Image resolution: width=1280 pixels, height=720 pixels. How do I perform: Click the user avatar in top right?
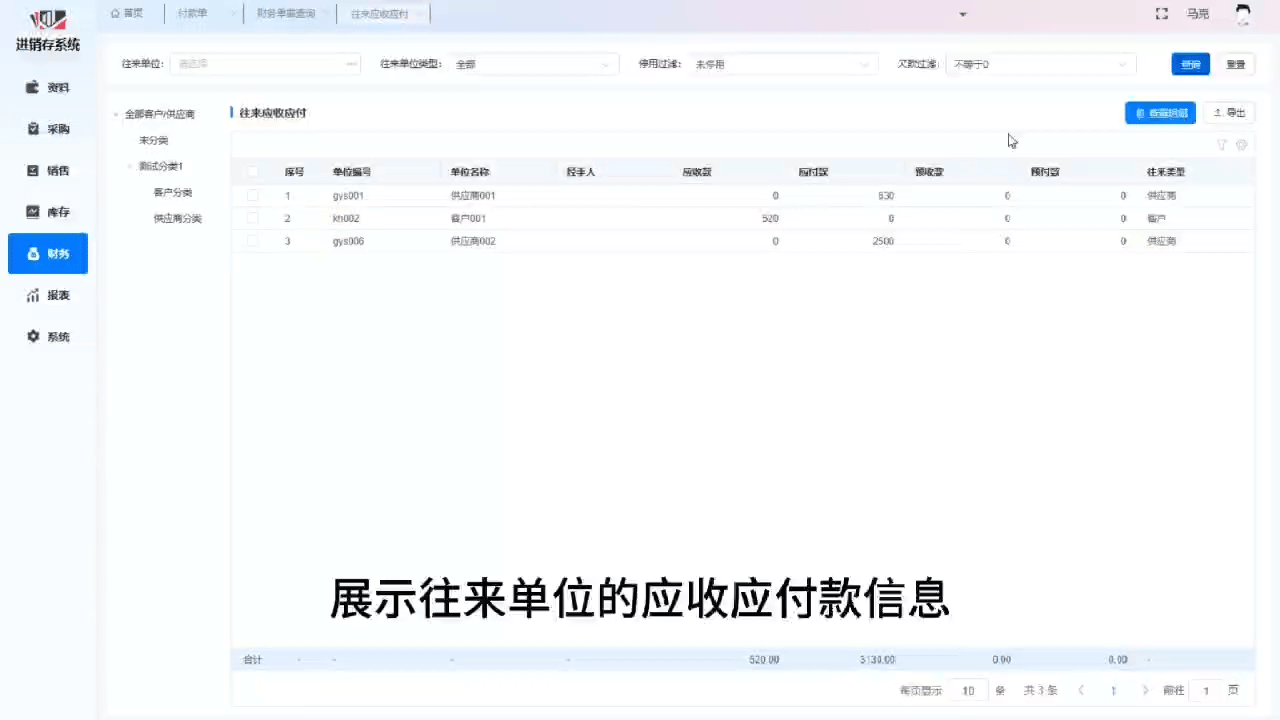[x=1243, y=14]
